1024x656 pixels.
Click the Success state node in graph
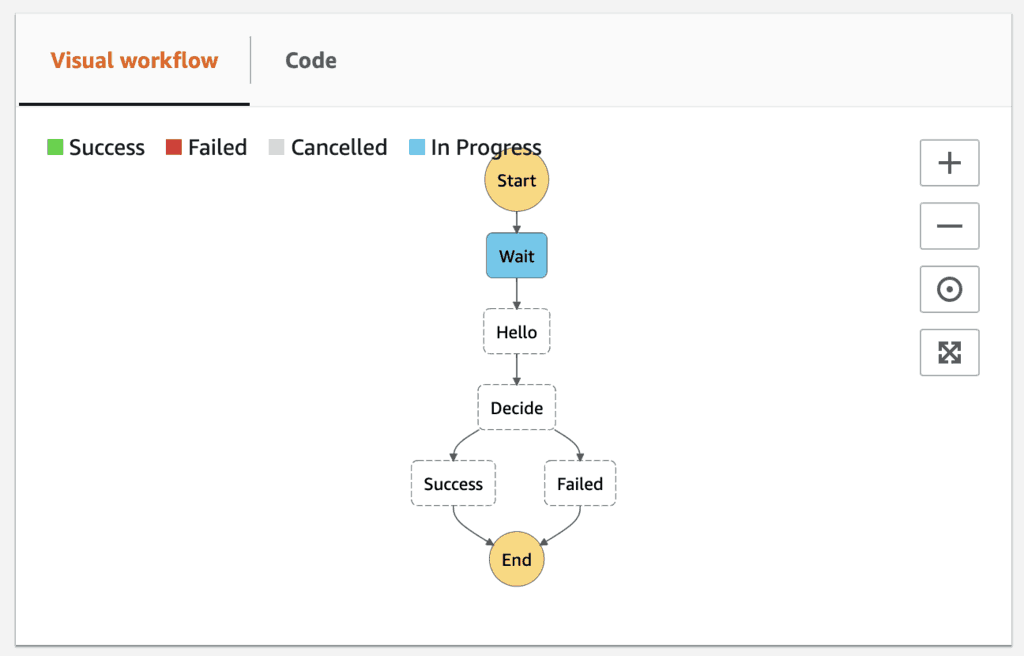[453, 484]
